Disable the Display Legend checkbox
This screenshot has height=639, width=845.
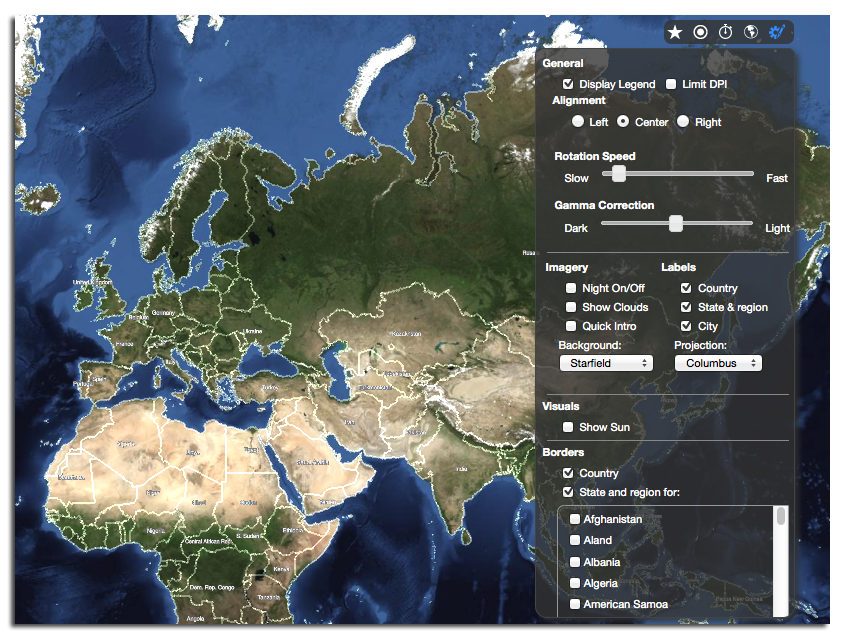click(x=569, y=84)
